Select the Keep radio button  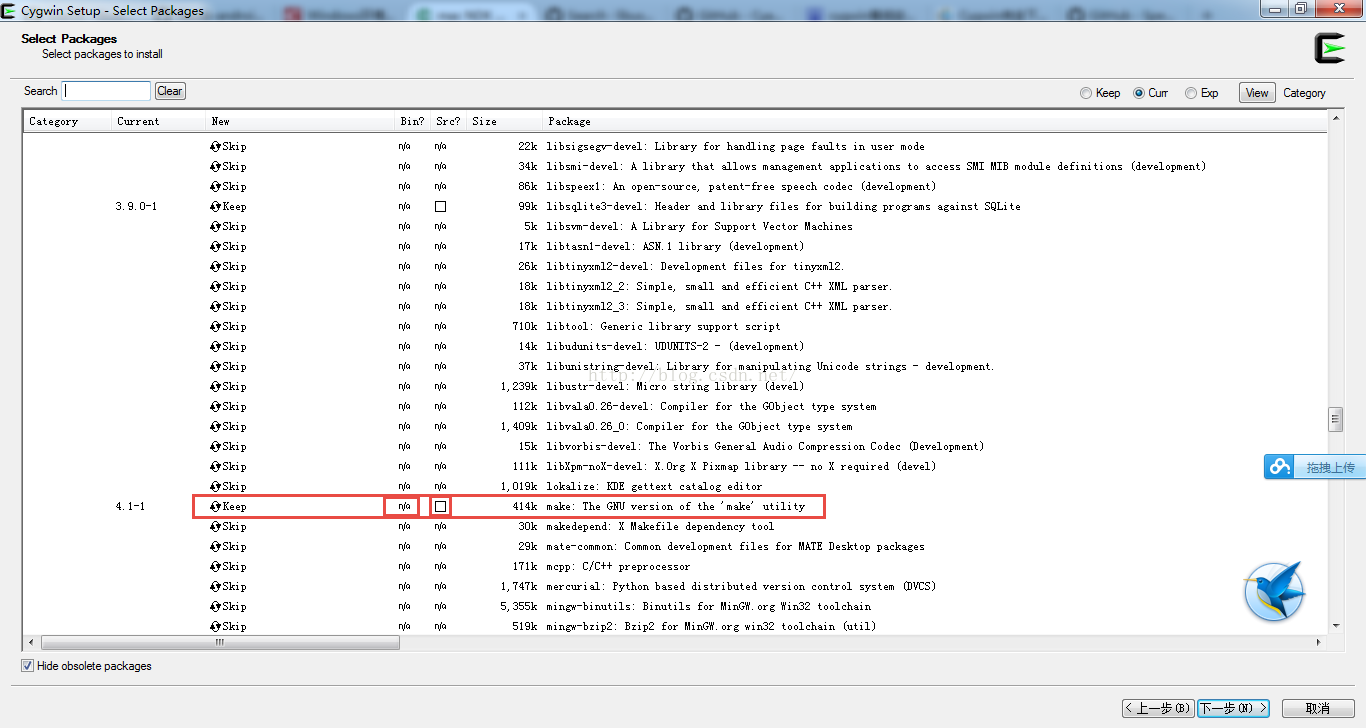pos(1086,93)
